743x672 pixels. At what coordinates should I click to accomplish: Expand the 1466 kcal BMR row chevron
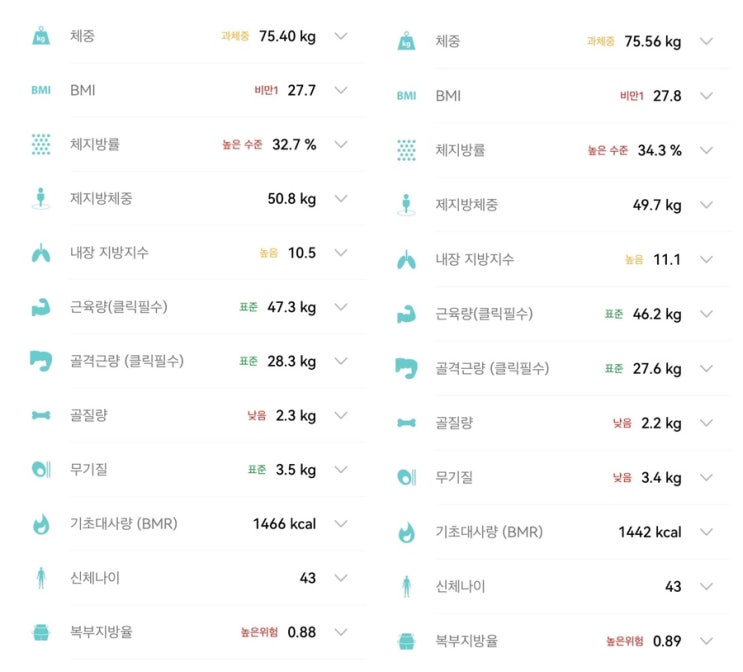point(341,523)
